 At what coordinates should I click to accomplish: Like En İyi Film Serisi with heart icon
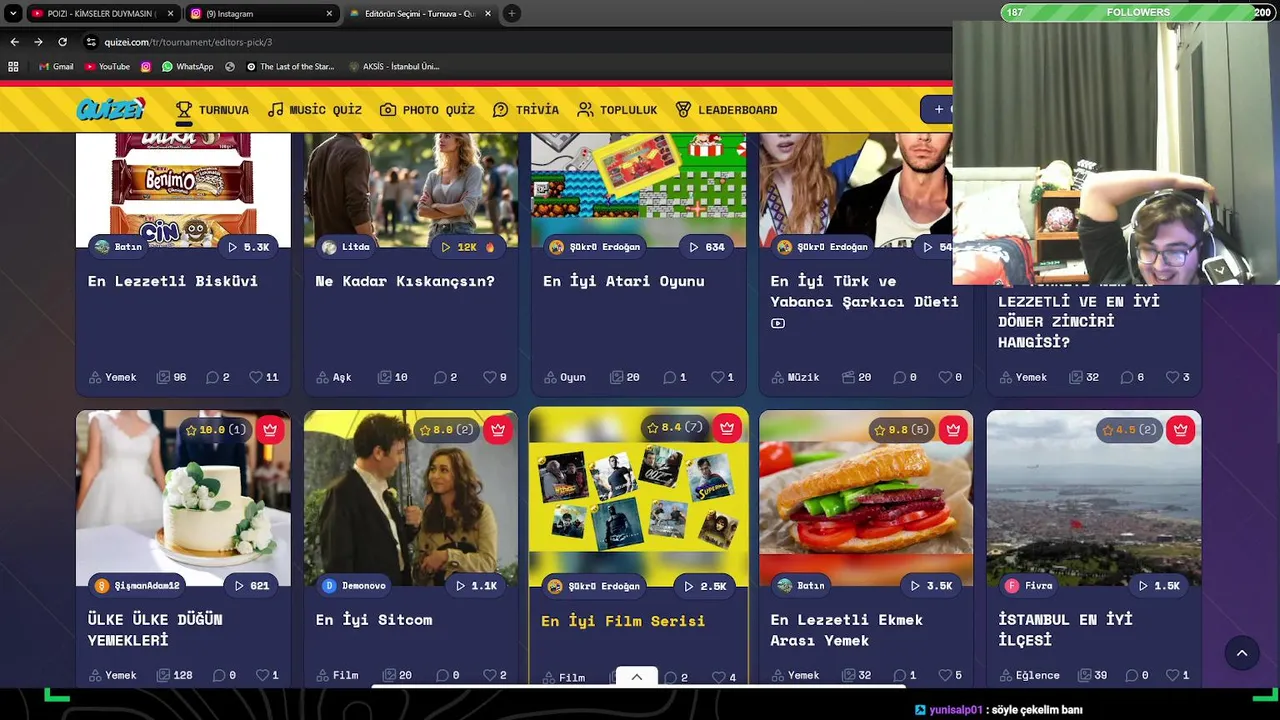(718, 677)
